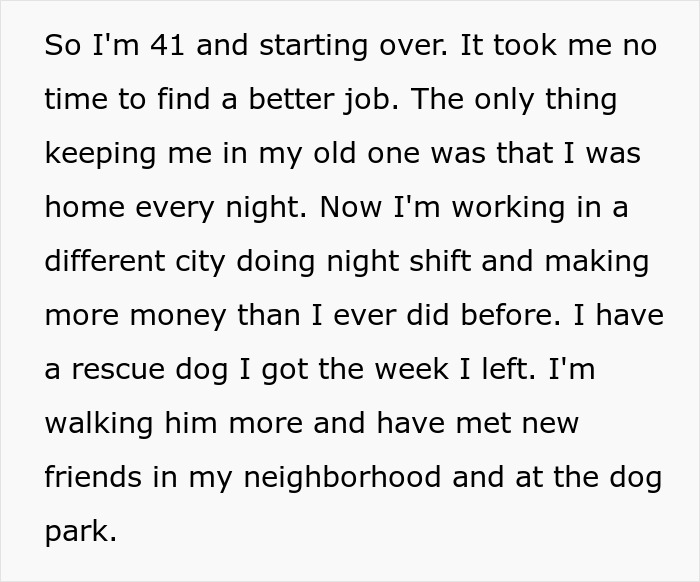Click the words "have met new"
Image resolution: width=700 pixels, height=582 pixels.
[x=481, y=424]
